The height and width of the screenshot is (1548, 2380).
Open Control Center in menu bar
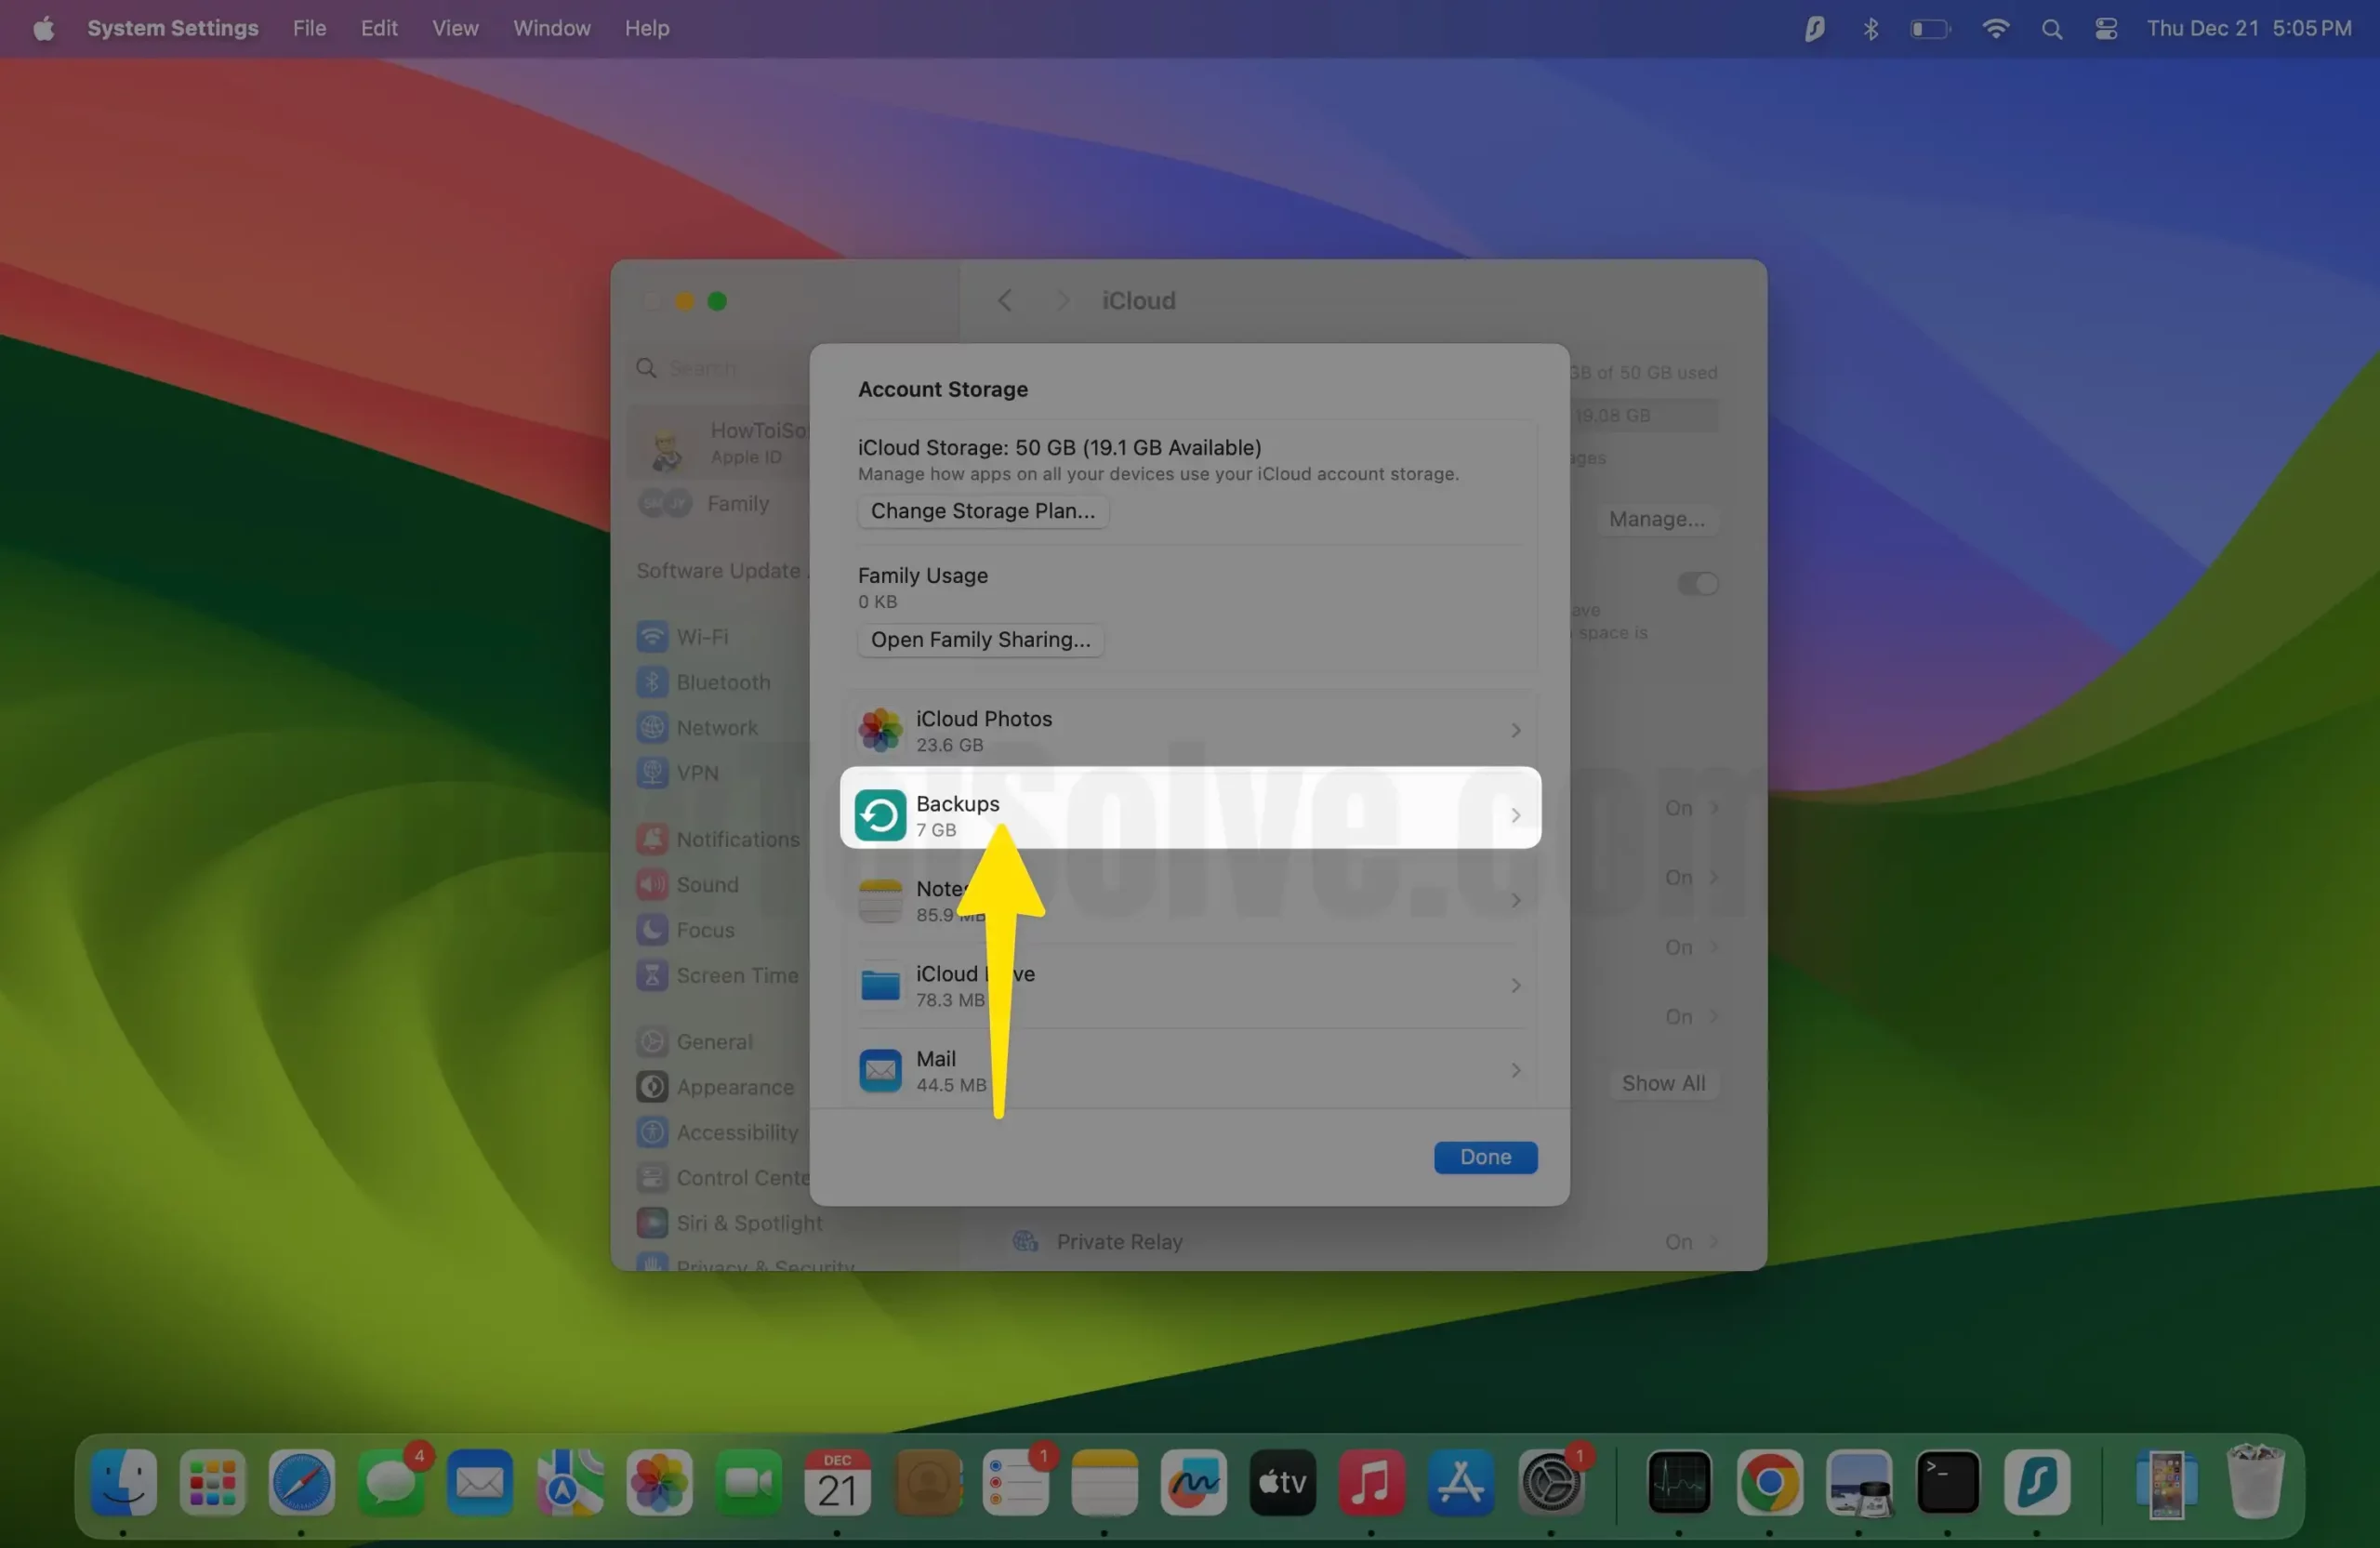2106,28
